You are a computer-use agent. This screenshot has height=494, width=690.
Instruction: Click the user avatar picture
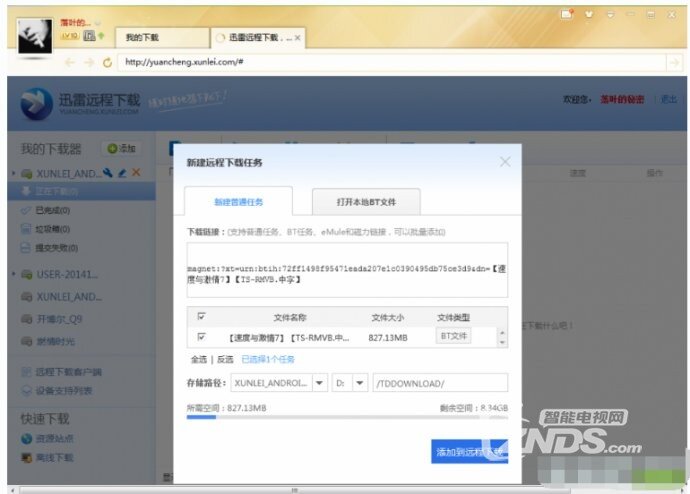pyautogui.click(x=35, y=37)
